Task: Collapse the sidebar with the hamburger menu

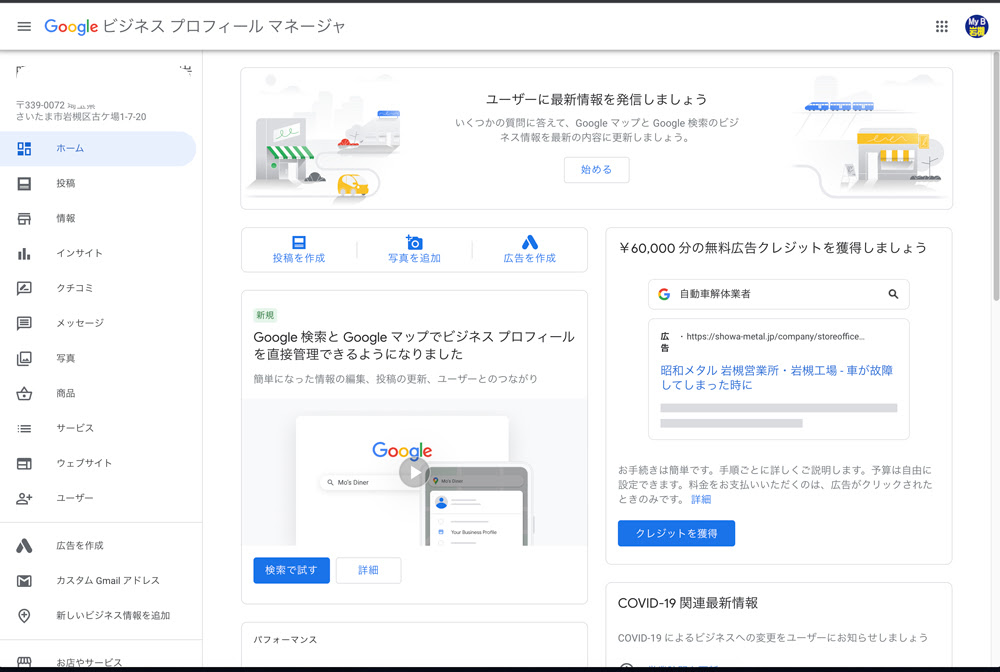Action: [x=24, y=27]
